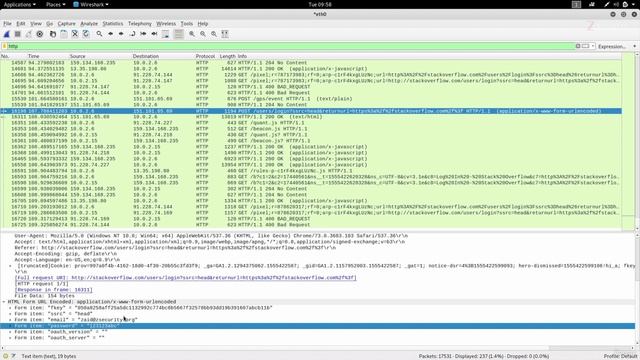Follow the Full request URI link

[186, 278]
